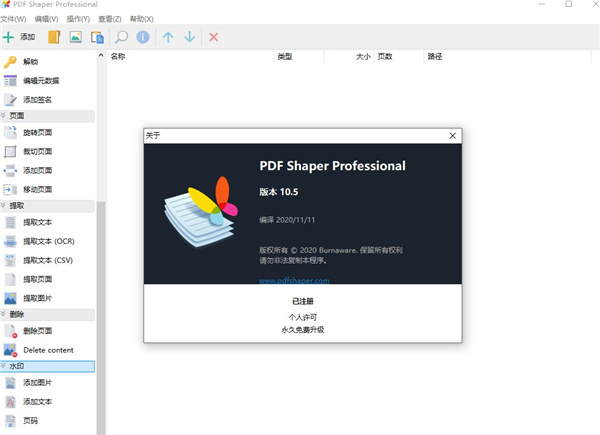Click the green plus Add icon
Image resolution: width=600 pixels, height=435 pixels.
(x=8, y=37)
